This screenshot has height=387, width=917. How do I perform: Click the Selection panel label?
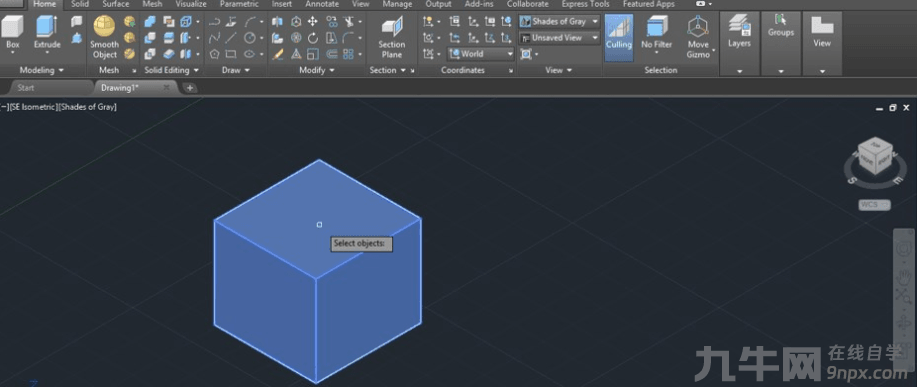(660, 70)
